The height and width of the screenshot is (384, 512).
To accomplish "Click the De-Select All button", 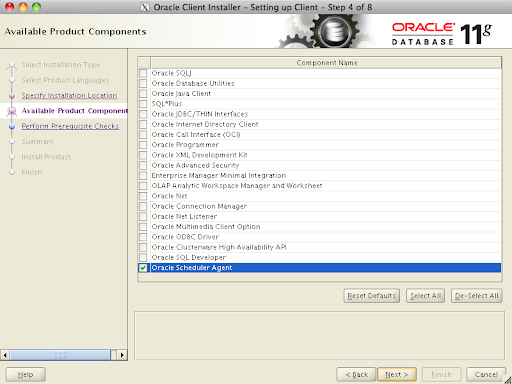I will [477, 296].
